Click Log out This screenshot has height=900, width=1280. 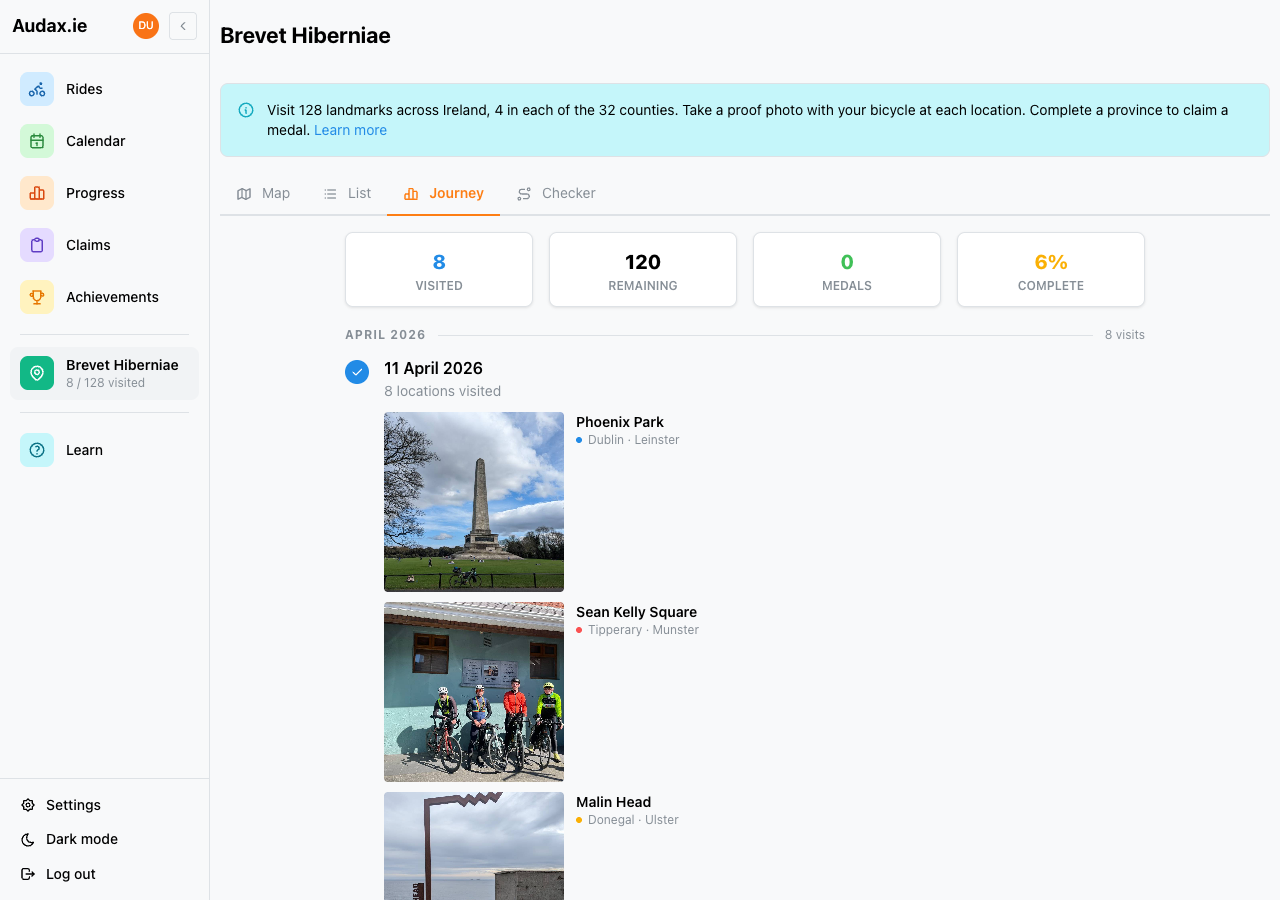(x=104, y=874)
